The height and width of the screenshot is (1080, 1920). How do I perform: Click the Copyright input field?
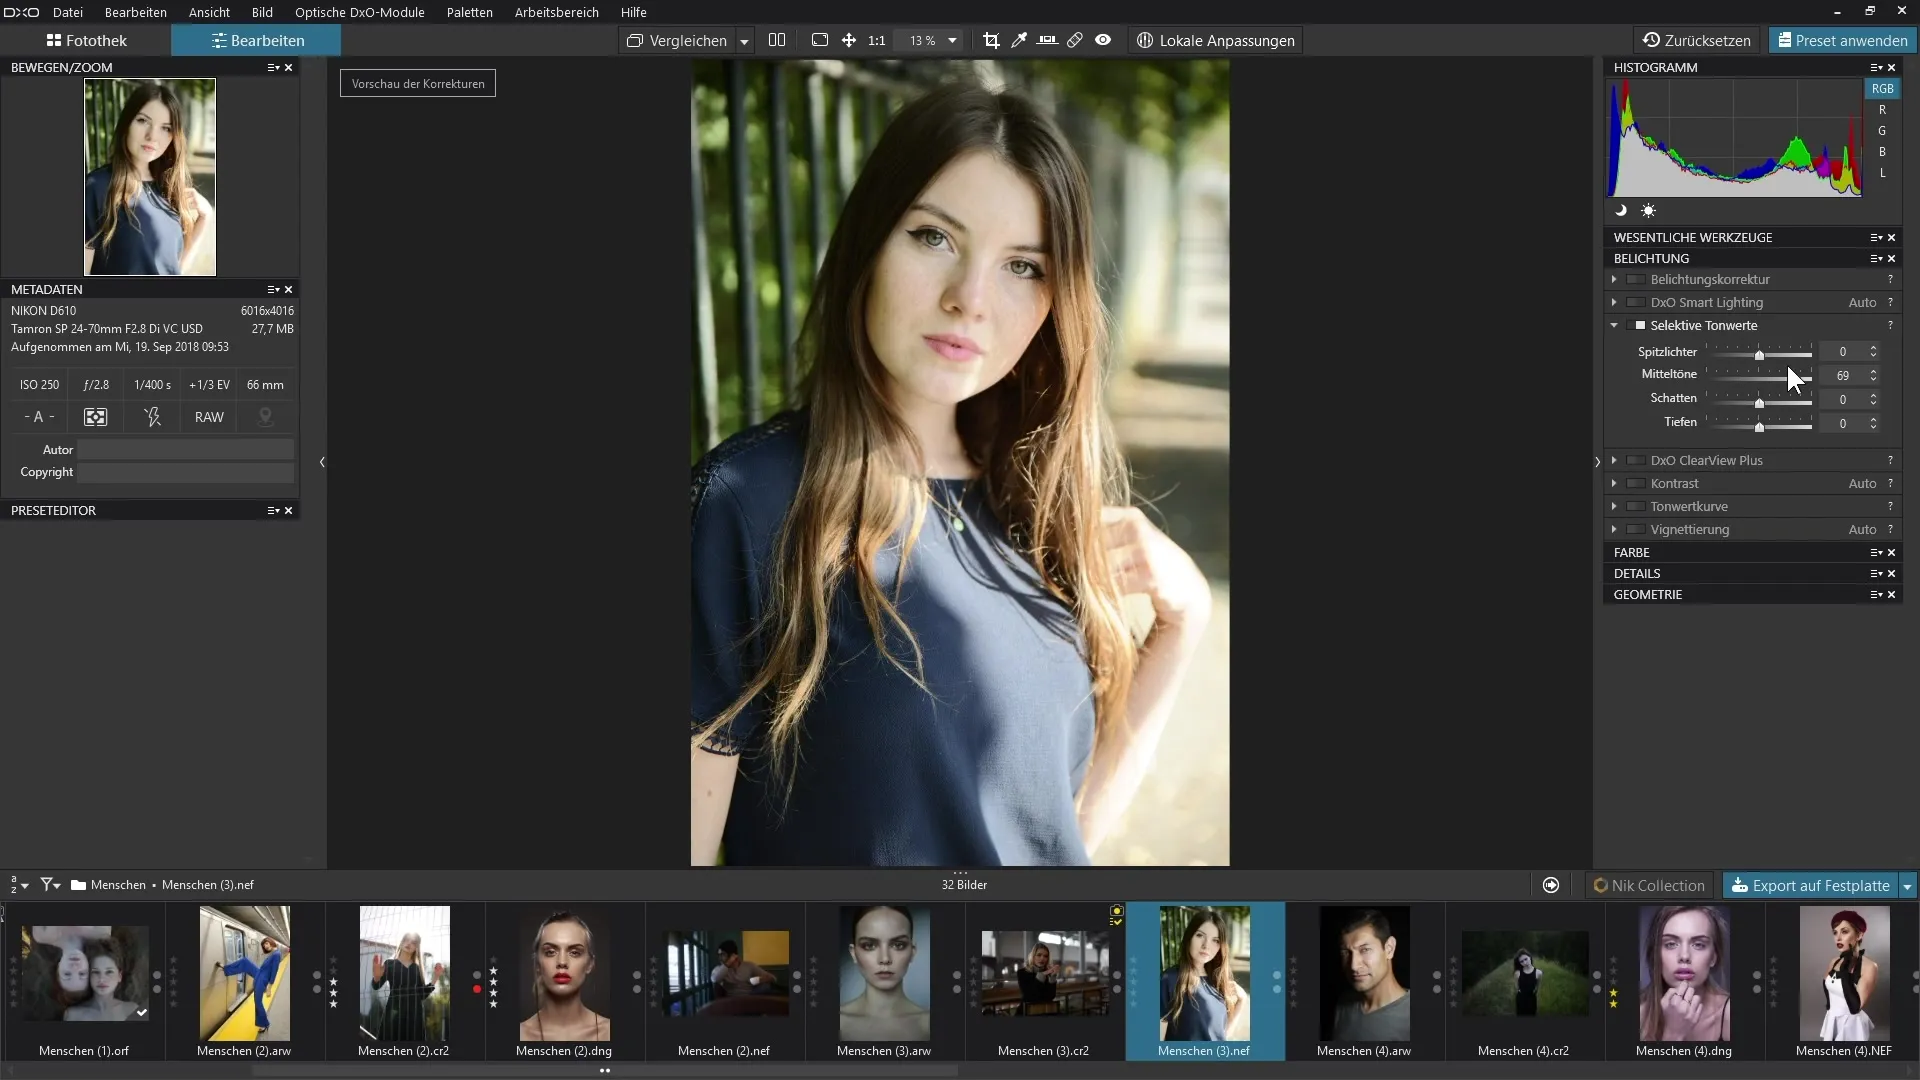pos(186,473)
